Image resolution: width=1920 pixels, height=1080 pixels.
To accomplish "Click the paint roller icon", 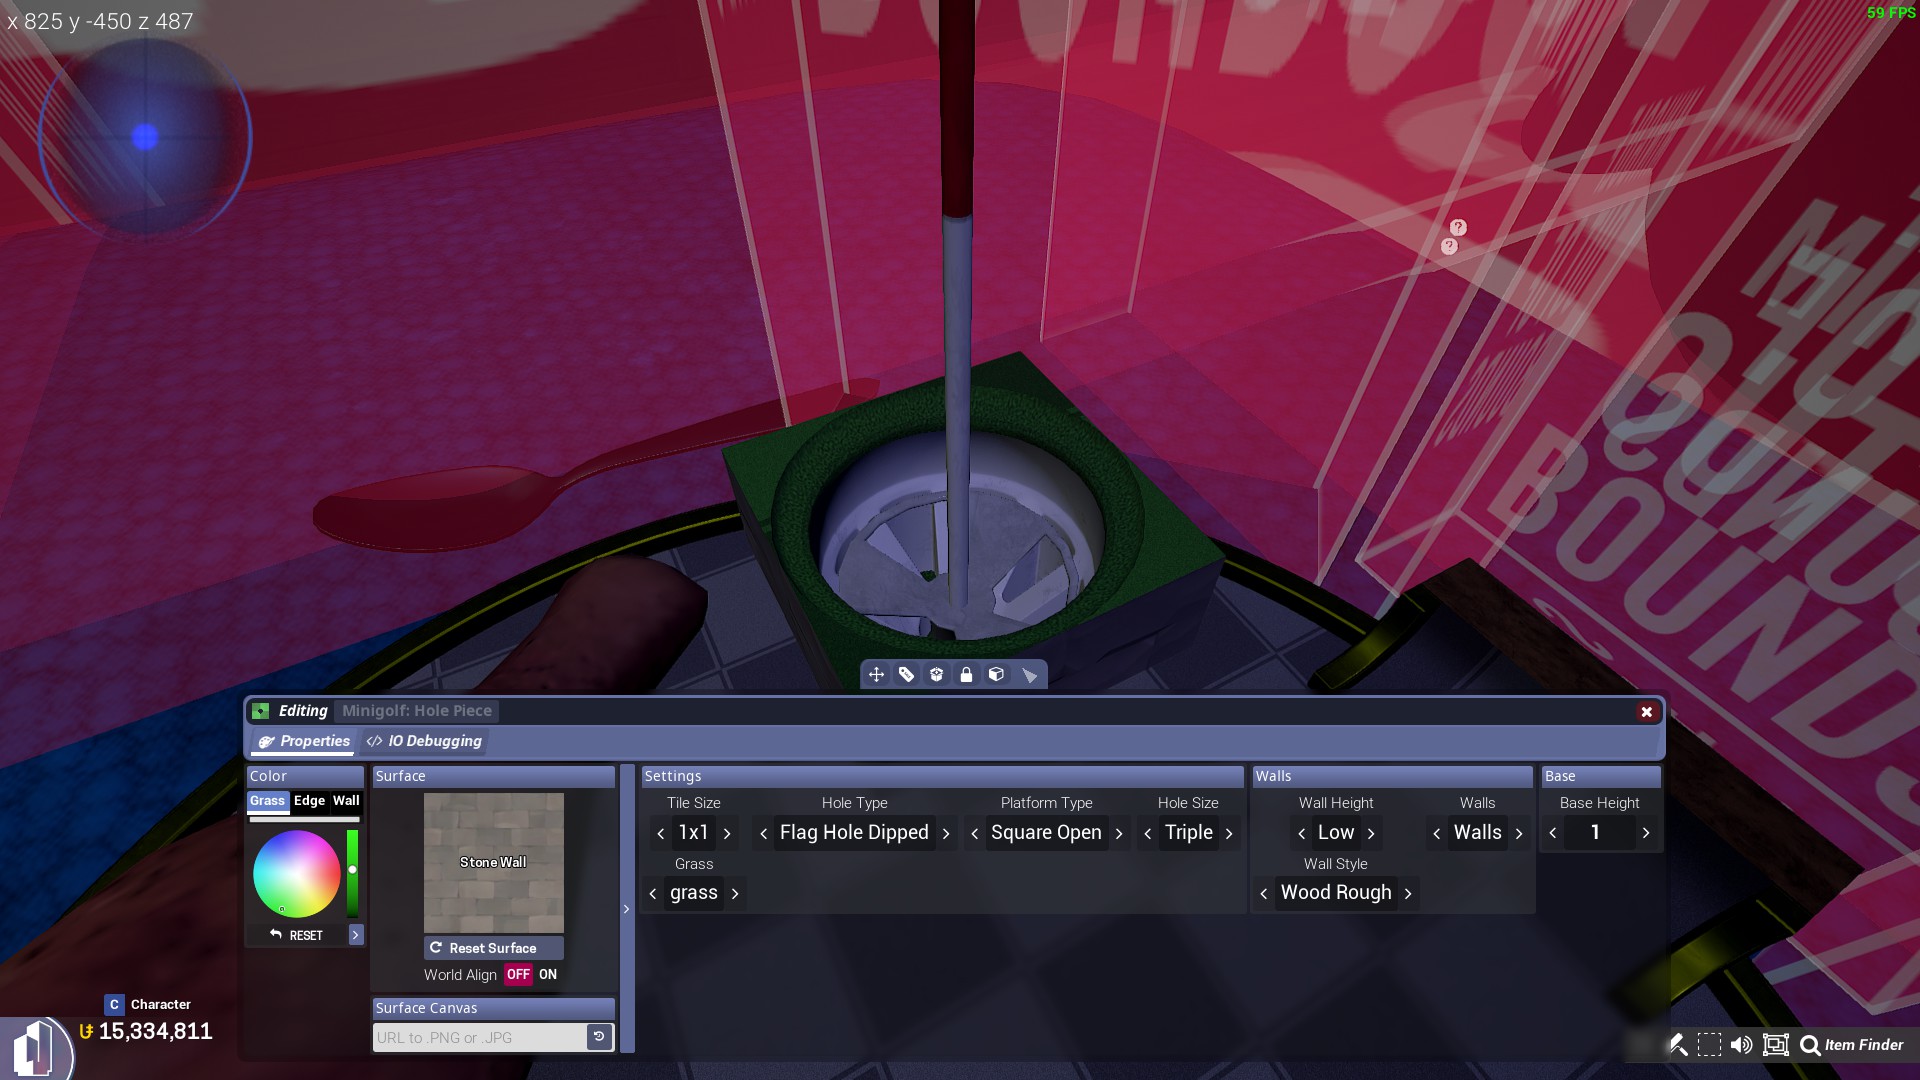I will point(1678,1045).
